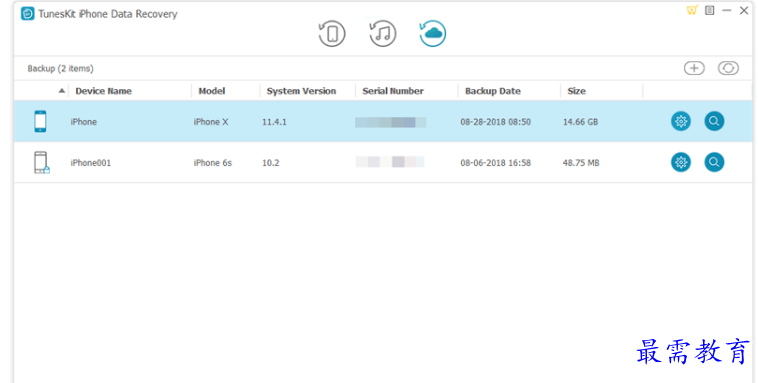This screenshot has width=758, height=383.
Task: Click the shopping cart purchase icon
Action: click(692, 10)
